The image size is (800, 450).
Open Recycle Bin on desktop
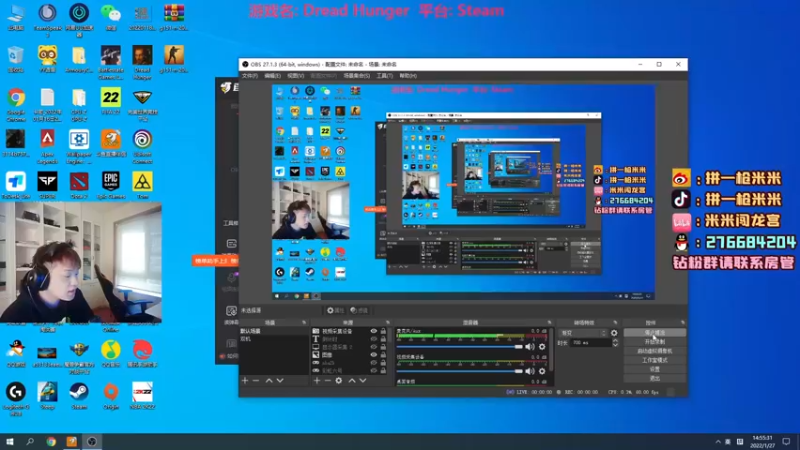tap(16, 59)
